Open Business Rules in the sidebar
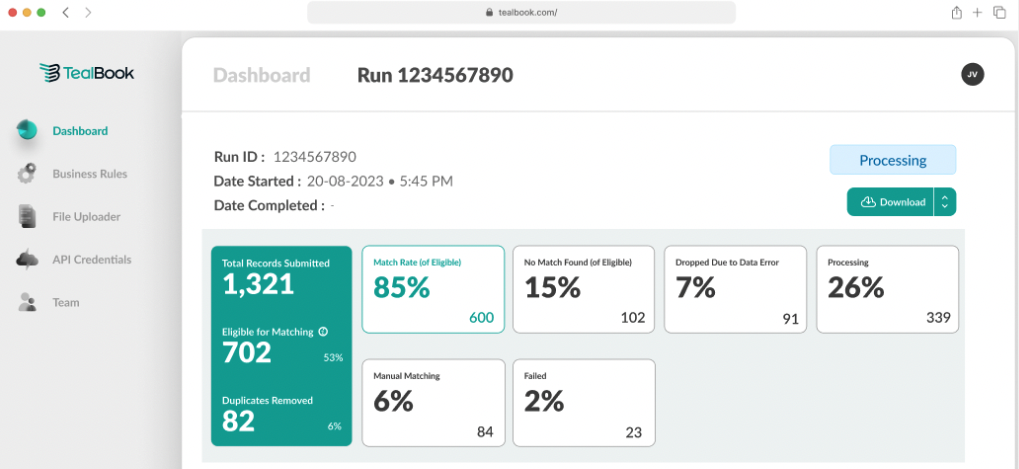1019x469 pixels. tap(90, 173)
